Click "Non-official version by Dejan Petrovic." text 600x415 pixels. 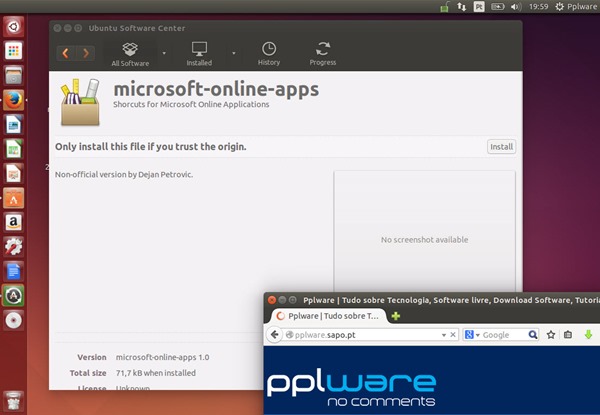coord(124,174)
